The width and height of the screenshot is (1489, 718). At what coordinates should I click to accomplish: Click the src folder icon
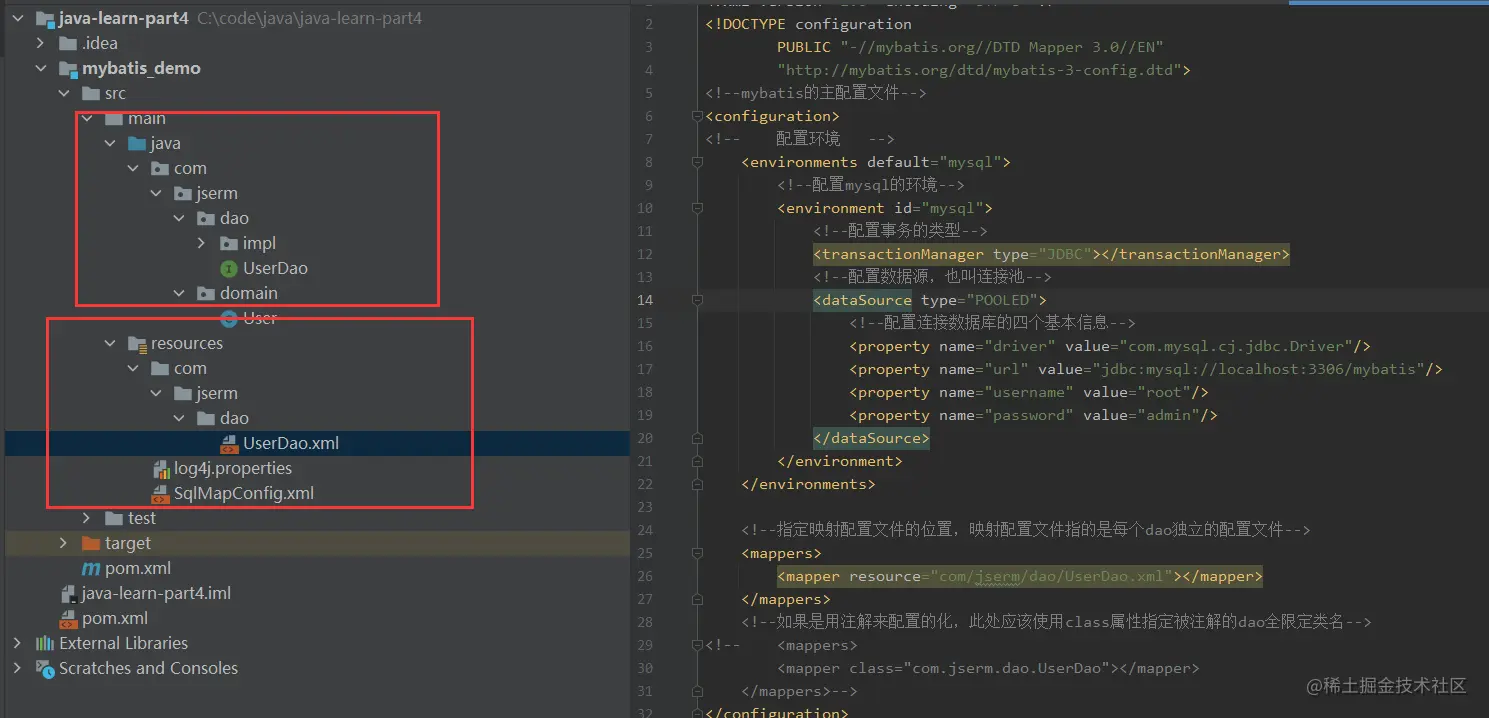coord(91,93)
